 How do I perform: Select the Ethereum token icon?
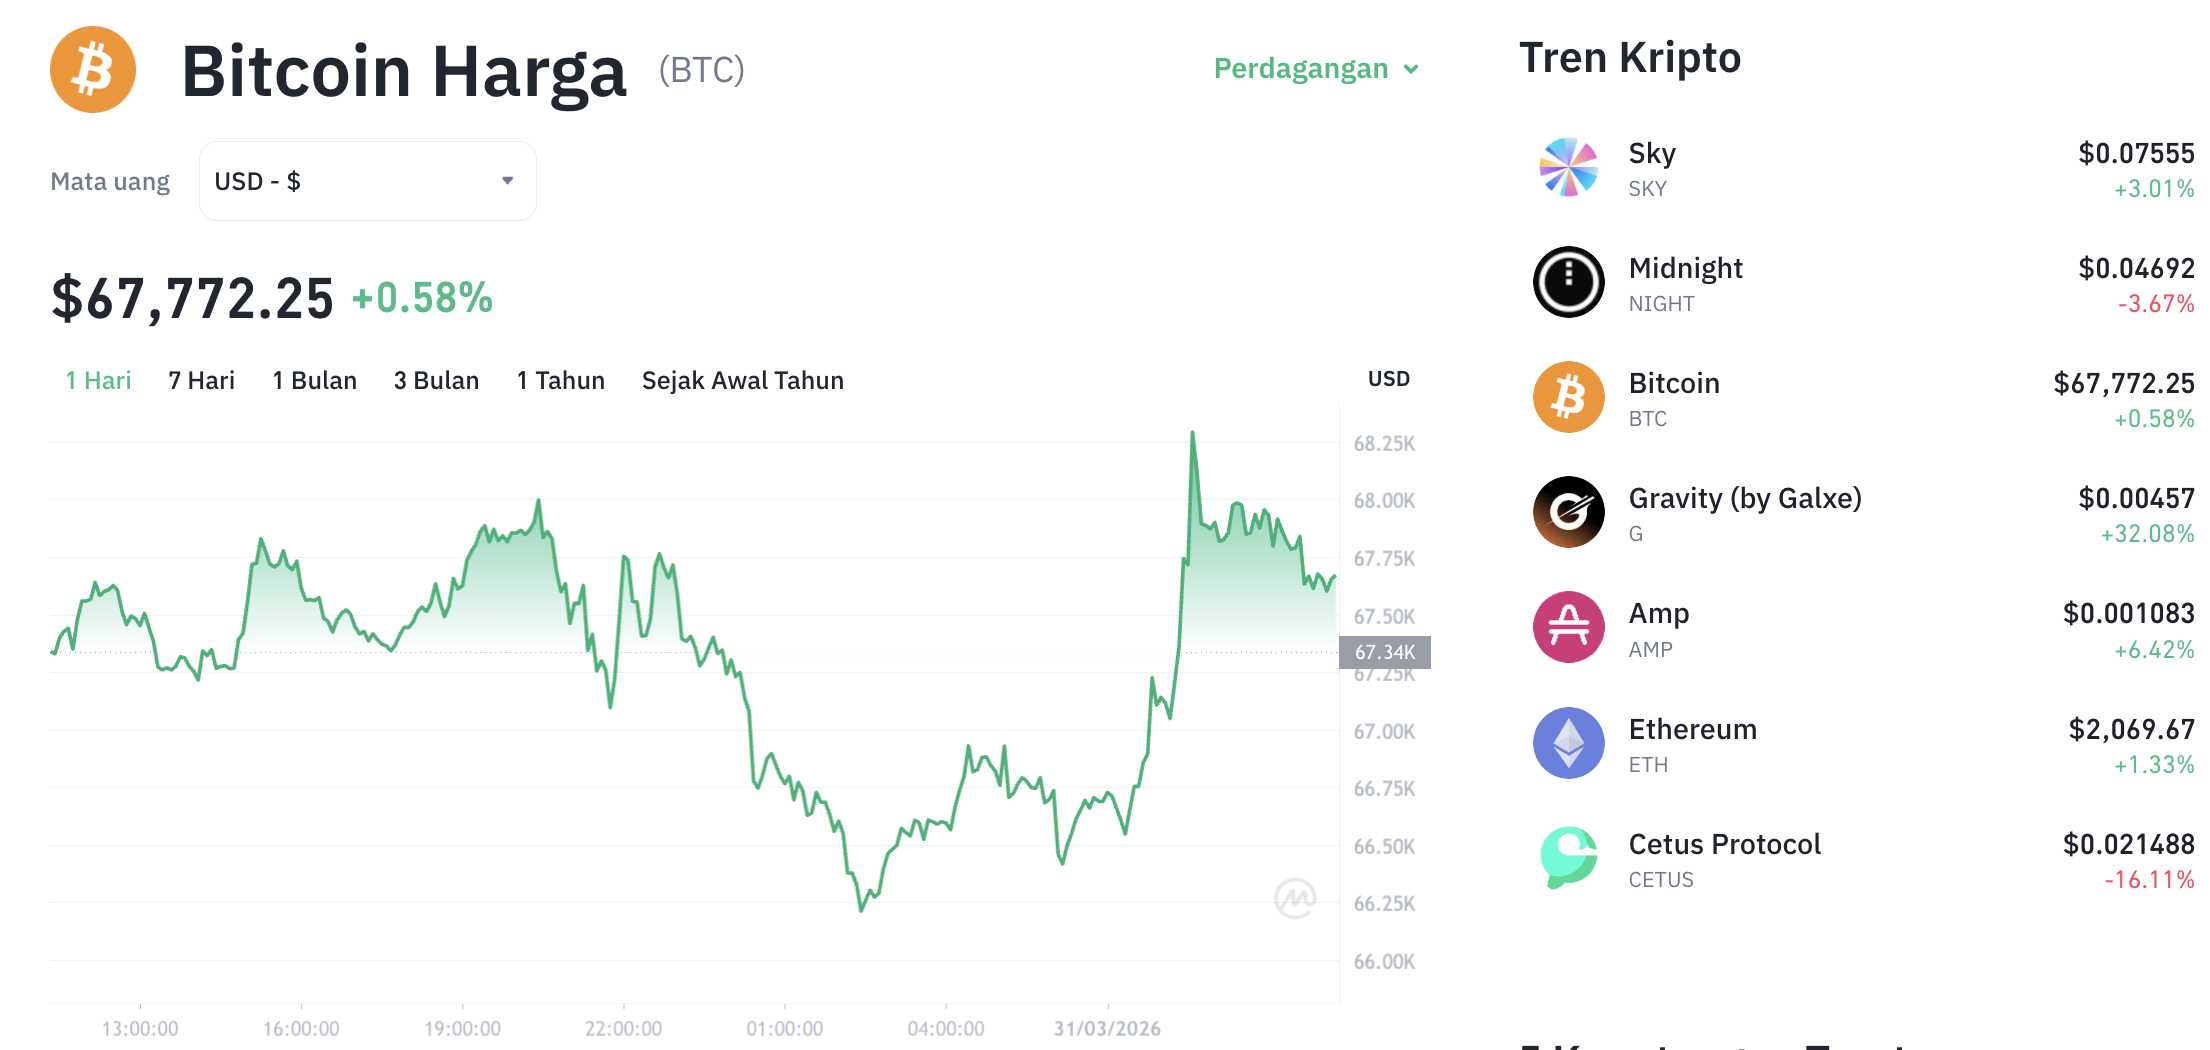pyautogui.click(x=1568, y=743)
